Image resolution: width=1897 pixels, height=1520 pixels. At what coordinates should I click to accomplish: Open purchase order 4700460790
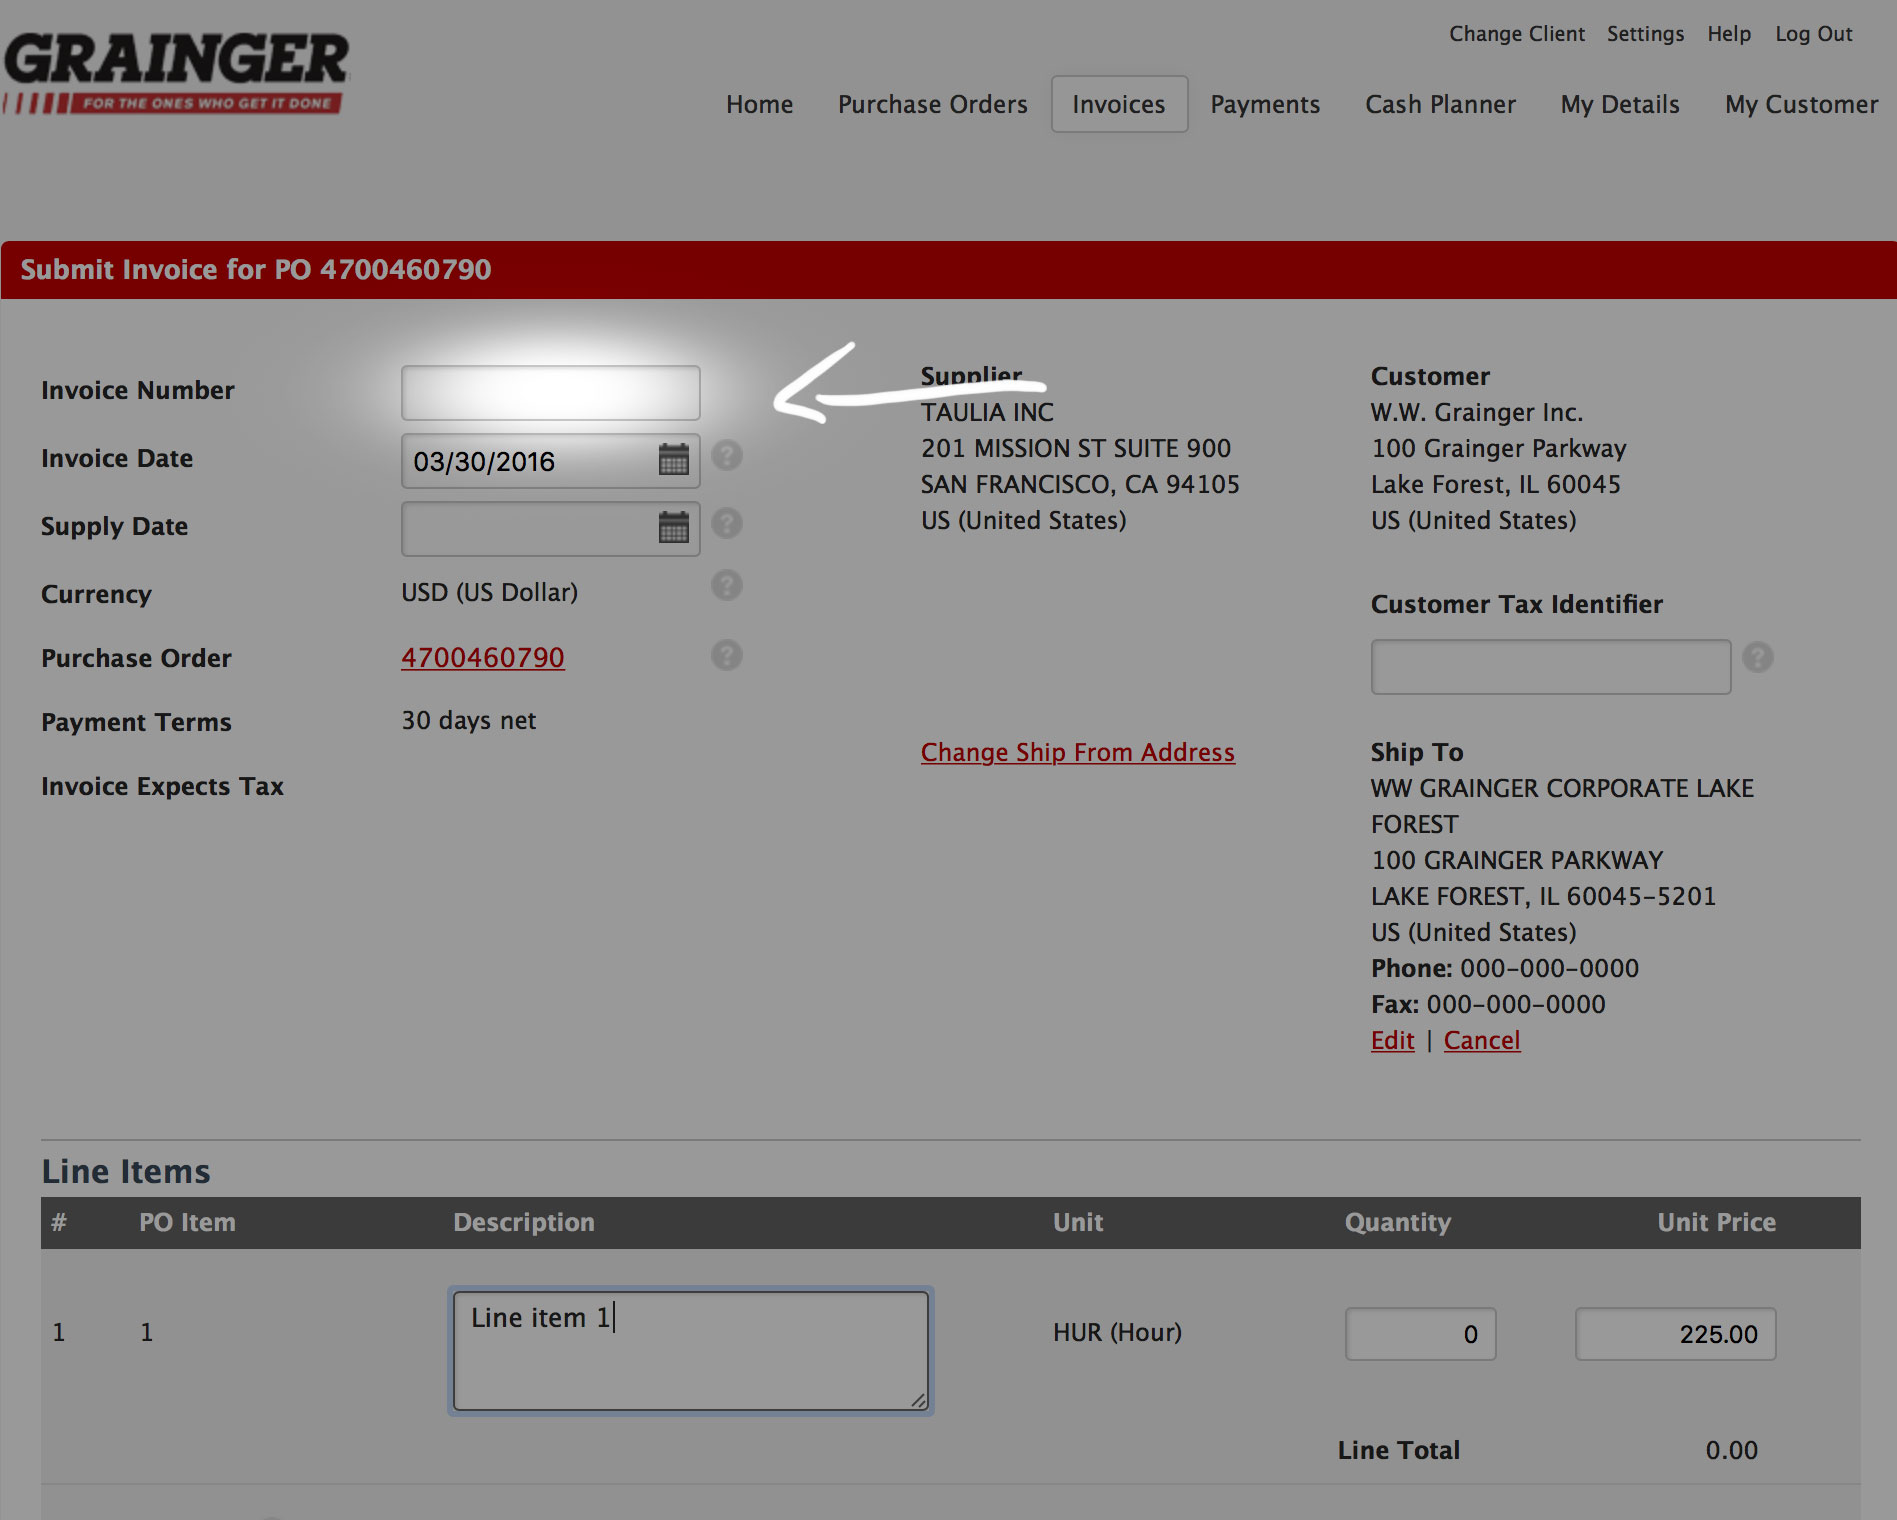(483, 658)
